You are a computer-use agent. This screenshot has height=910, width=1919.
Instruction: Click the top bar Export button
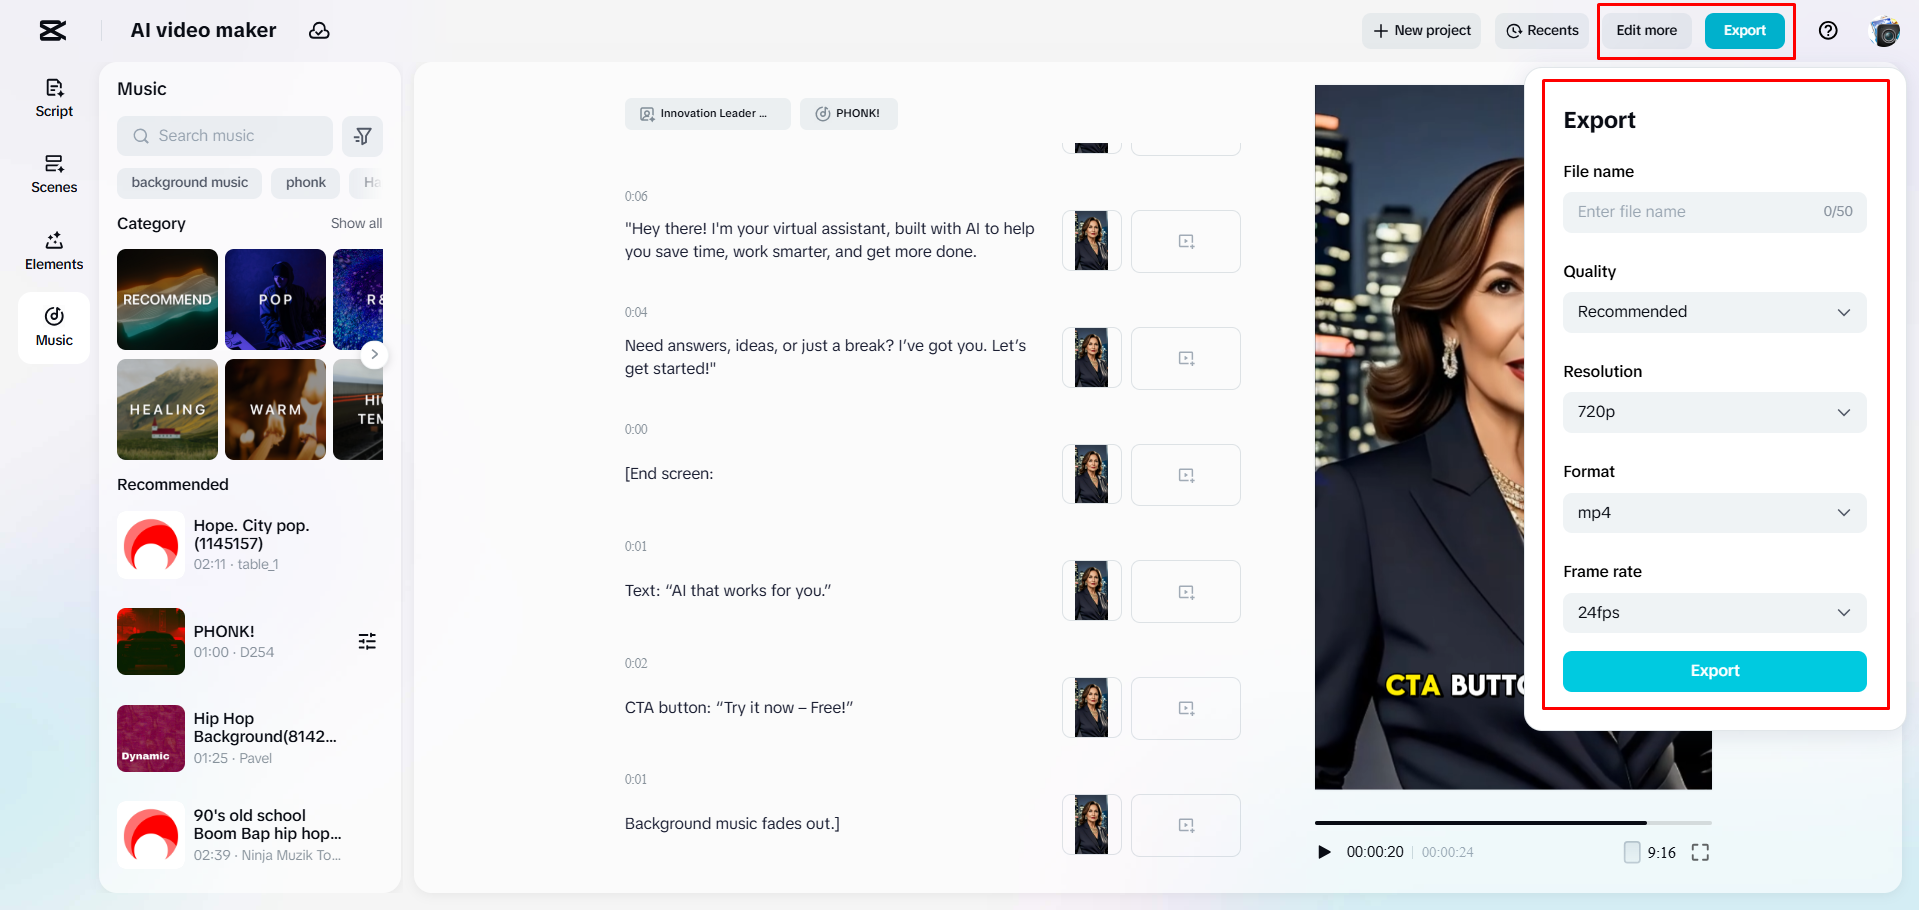coord(1745,31)
